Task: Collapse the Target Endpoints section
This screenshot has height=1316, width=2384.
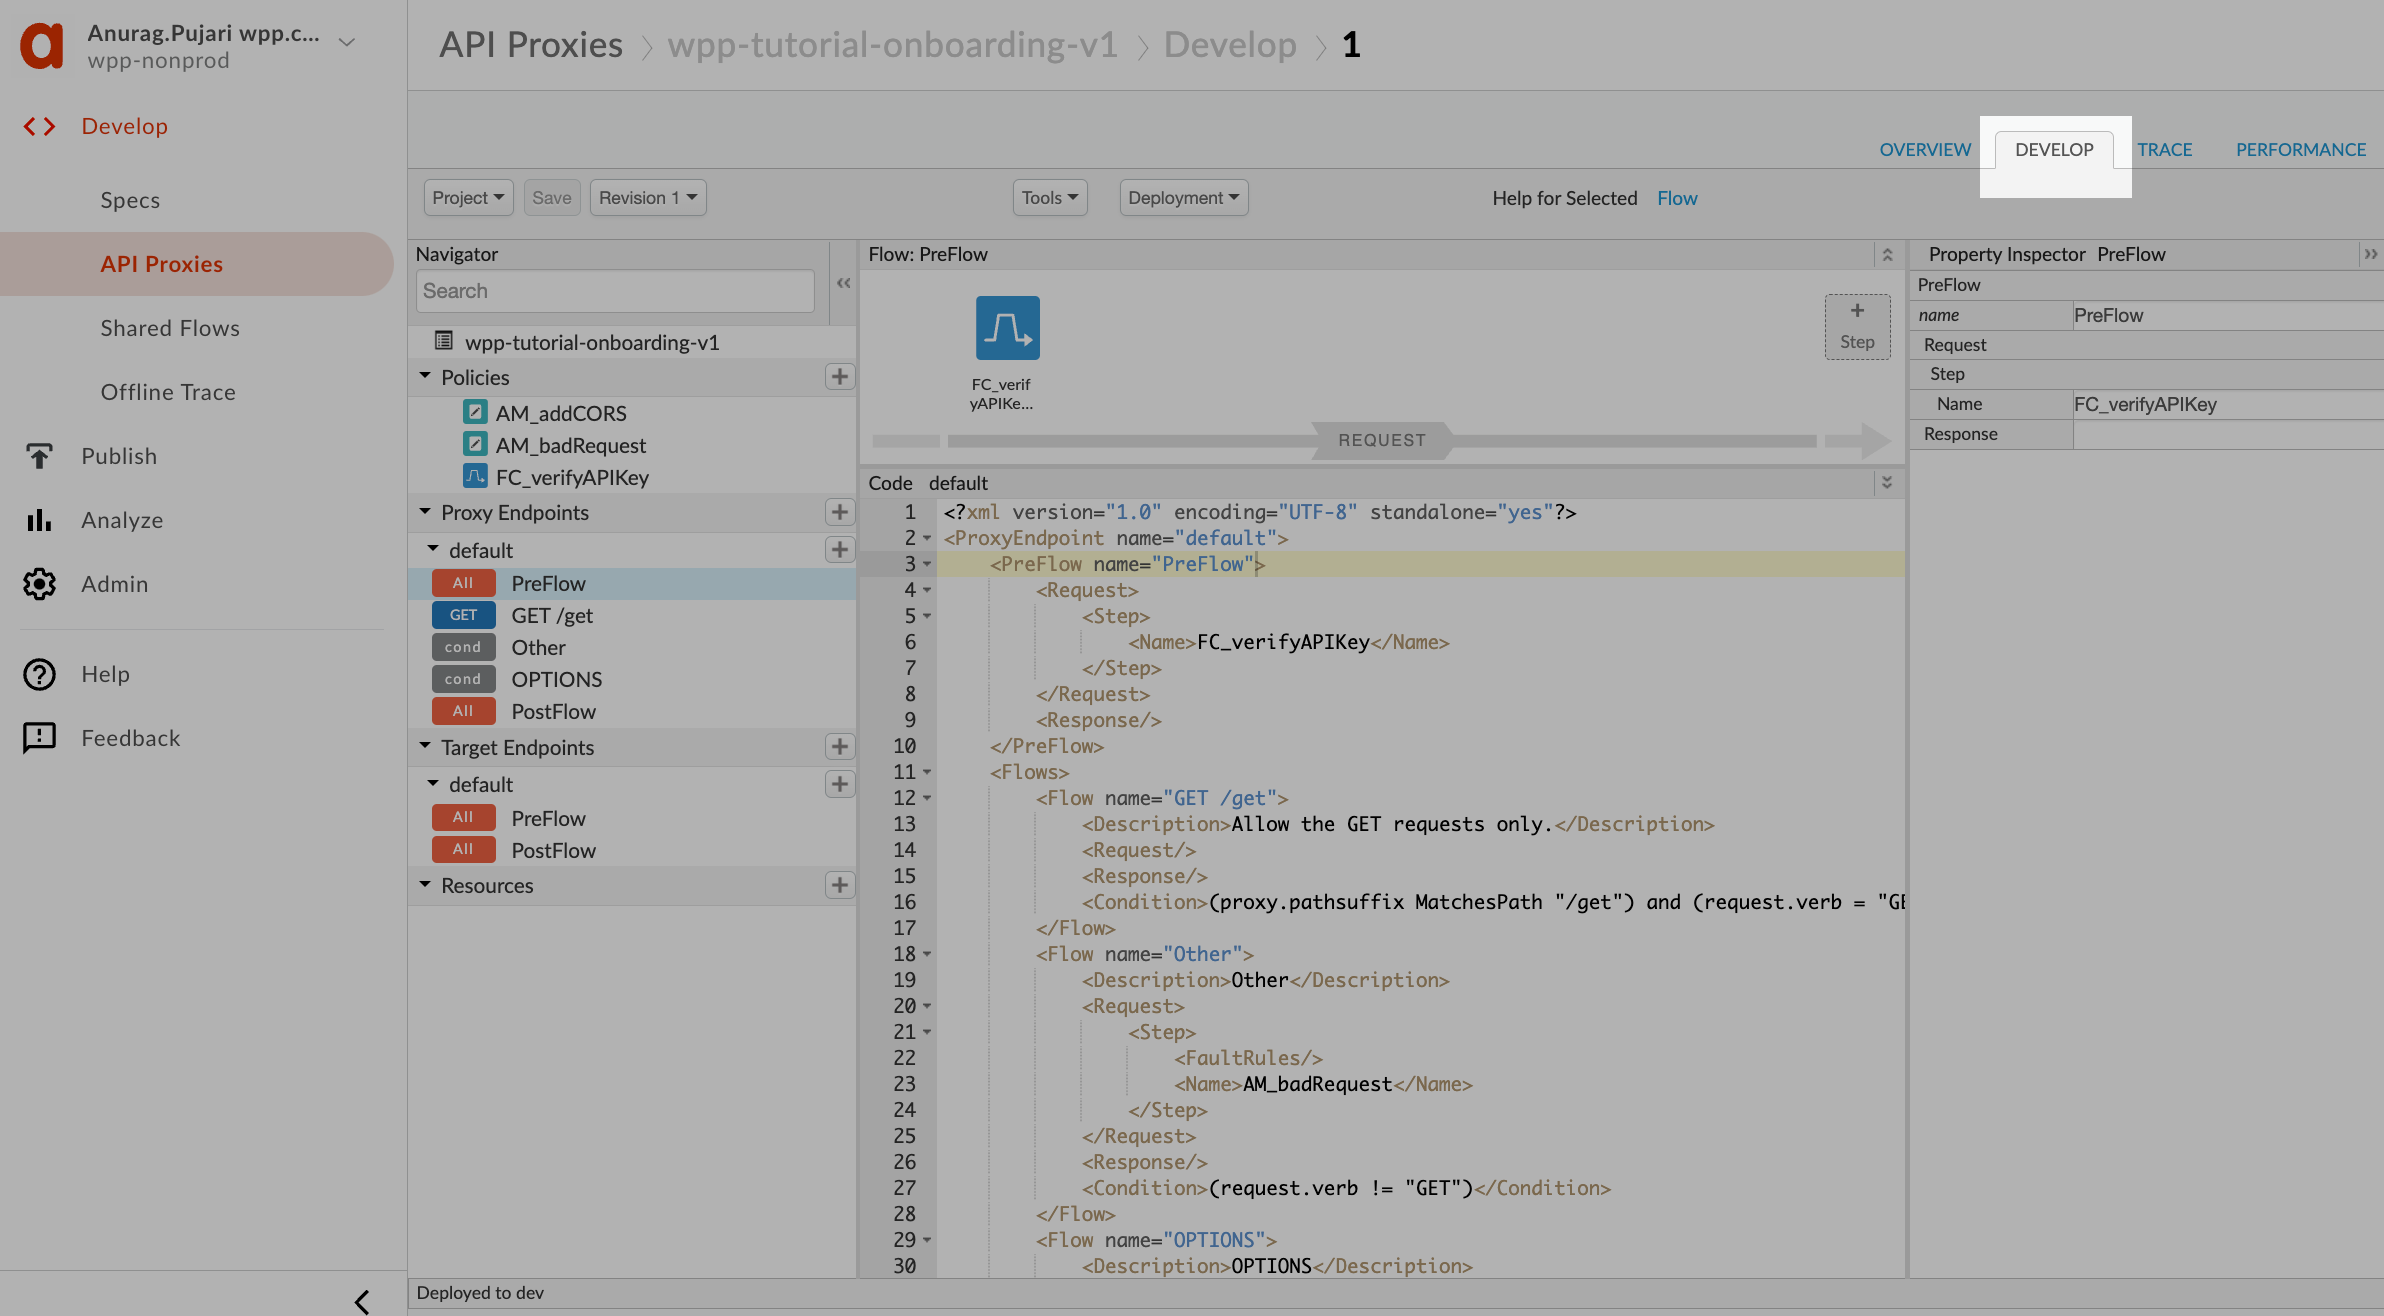Action: [x=425, y=747]
